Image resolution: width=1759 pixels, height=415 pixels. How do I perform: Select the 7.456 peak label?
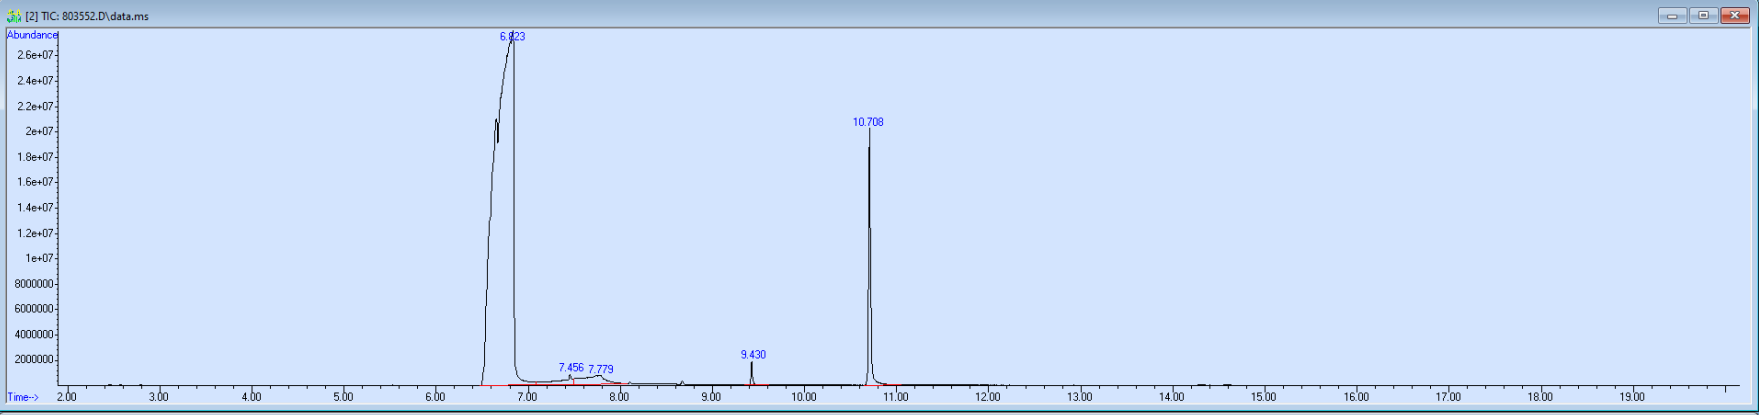click(571, 368)
